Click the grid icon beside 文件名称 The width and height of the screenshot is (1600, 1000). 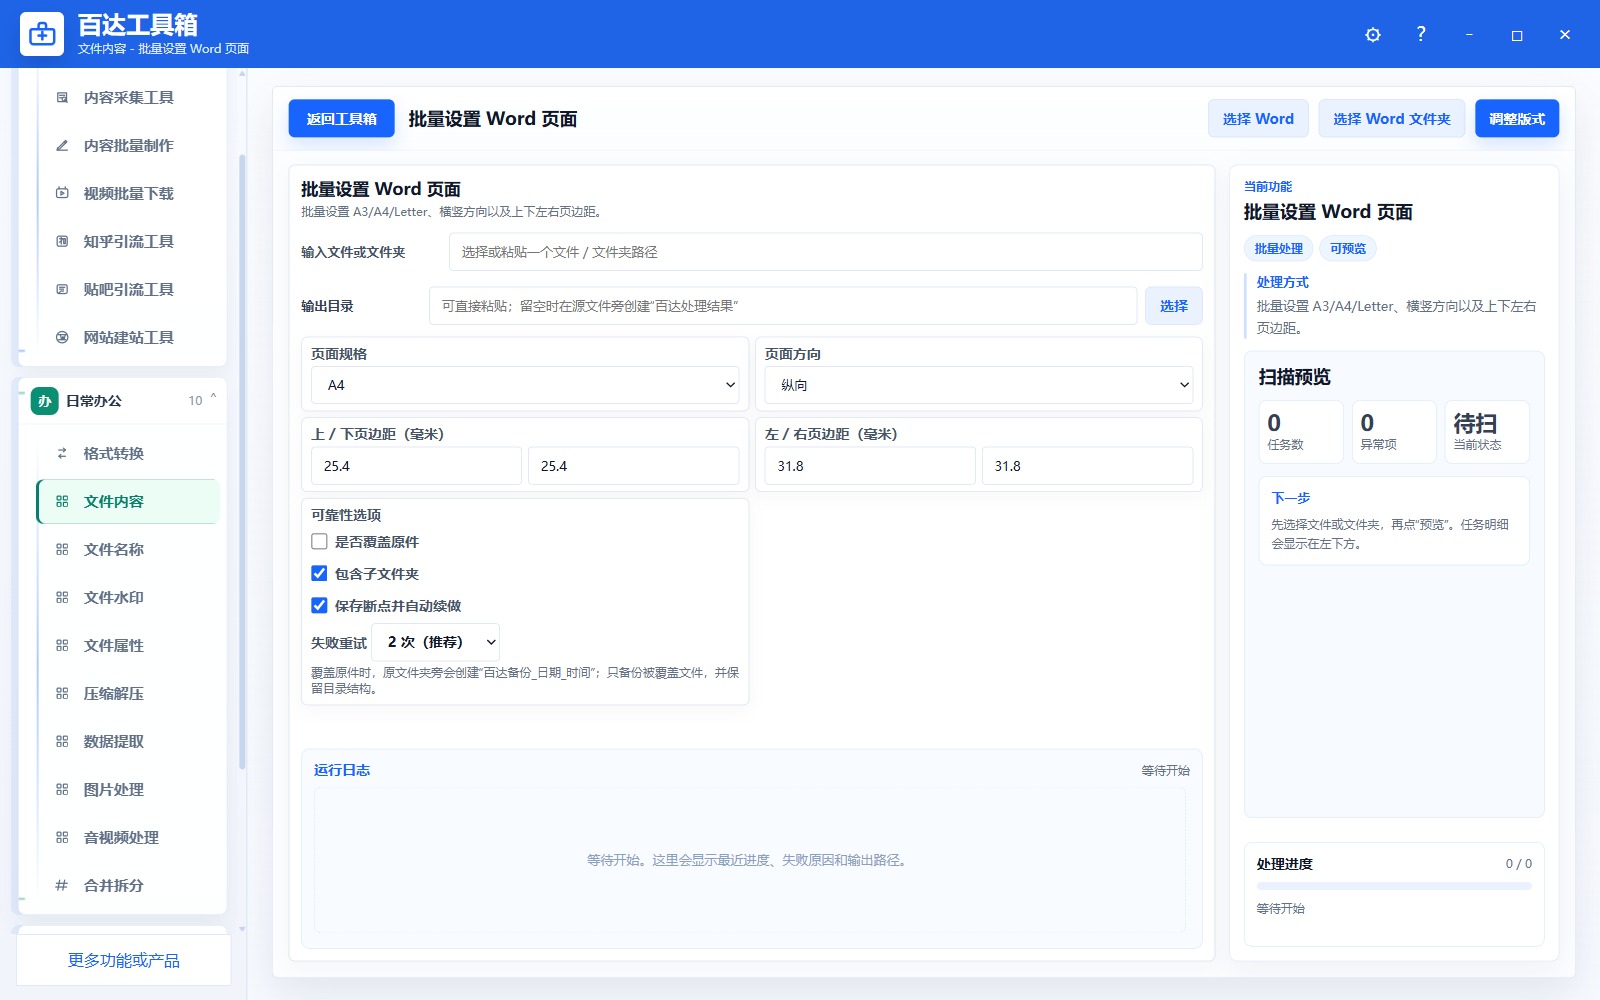62,550
